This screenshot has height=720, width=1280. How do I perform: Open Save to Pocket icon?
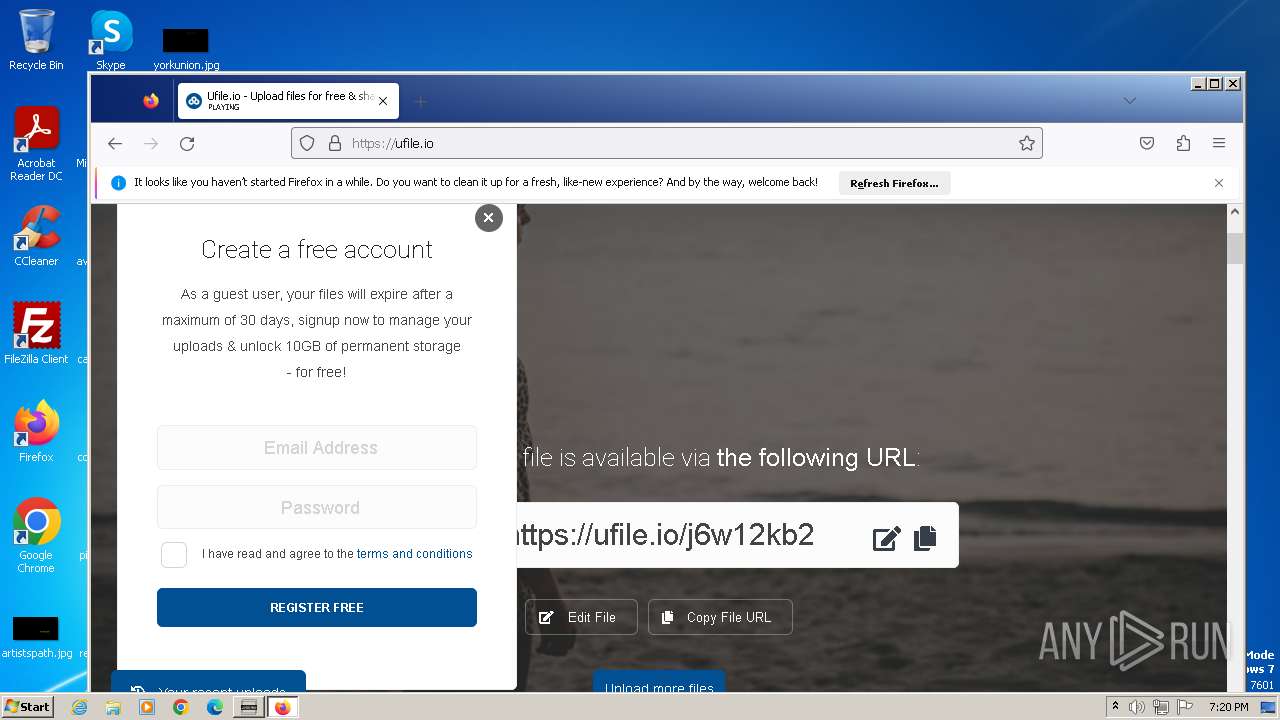tap(1147, 143)
